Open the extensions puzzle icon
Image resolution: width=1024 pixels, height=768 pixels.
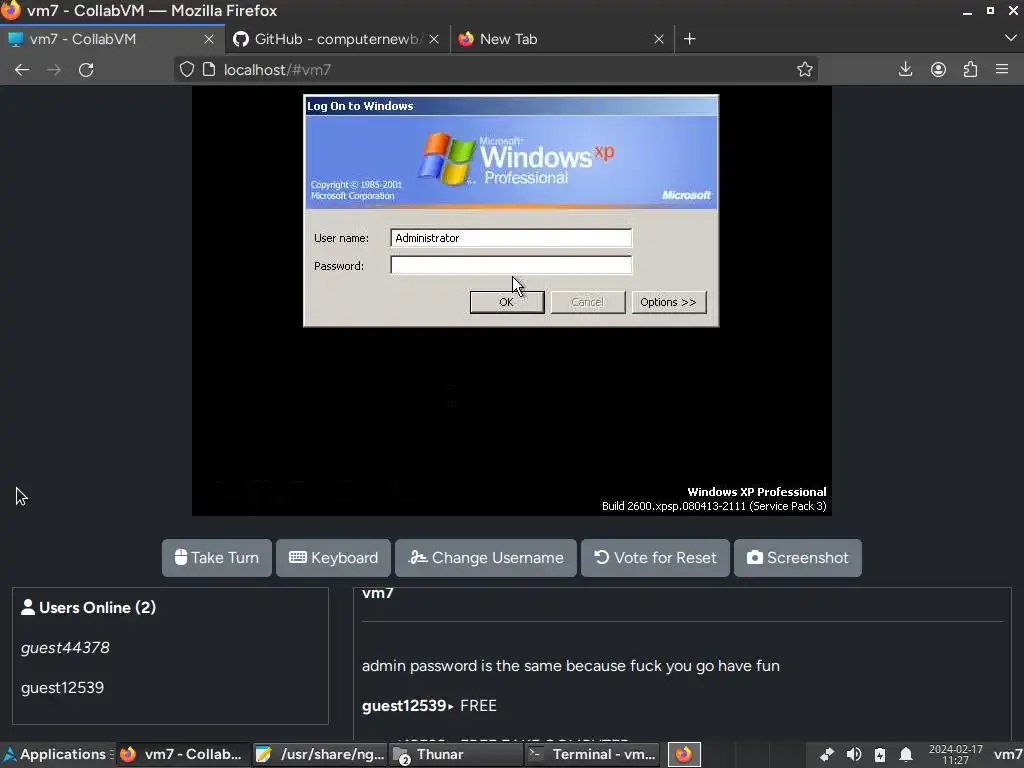point(970,69)
